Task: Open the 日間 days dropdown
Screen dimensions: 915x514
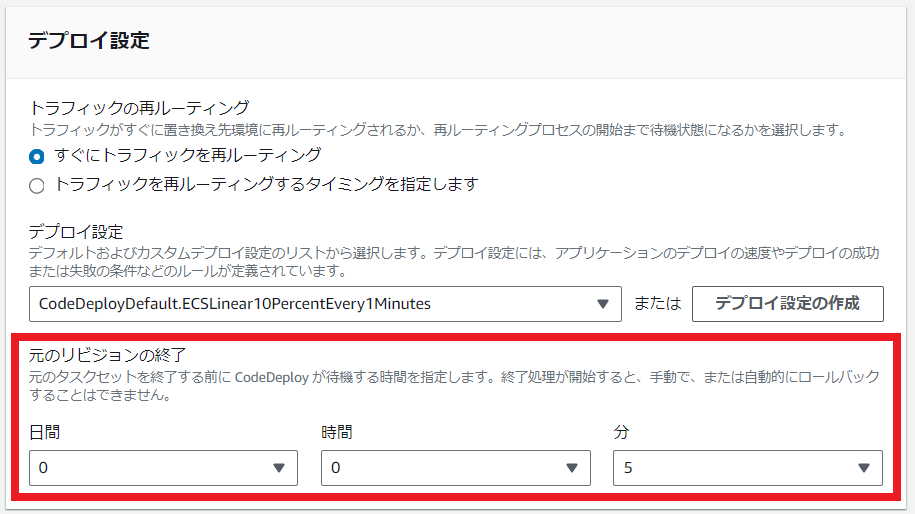Action: coord(163,468)
